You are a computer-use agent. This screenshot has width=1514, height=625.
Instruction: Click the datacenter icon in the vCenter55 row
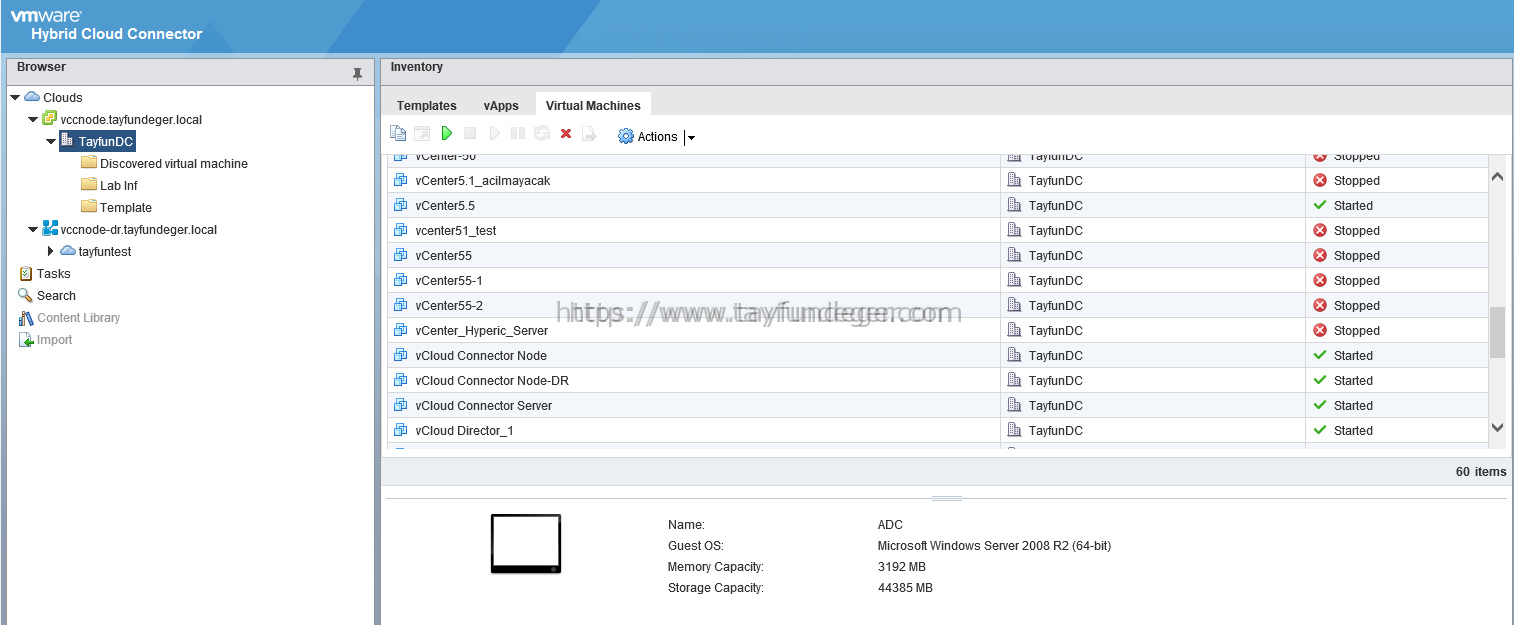(x=1014, y=256)
